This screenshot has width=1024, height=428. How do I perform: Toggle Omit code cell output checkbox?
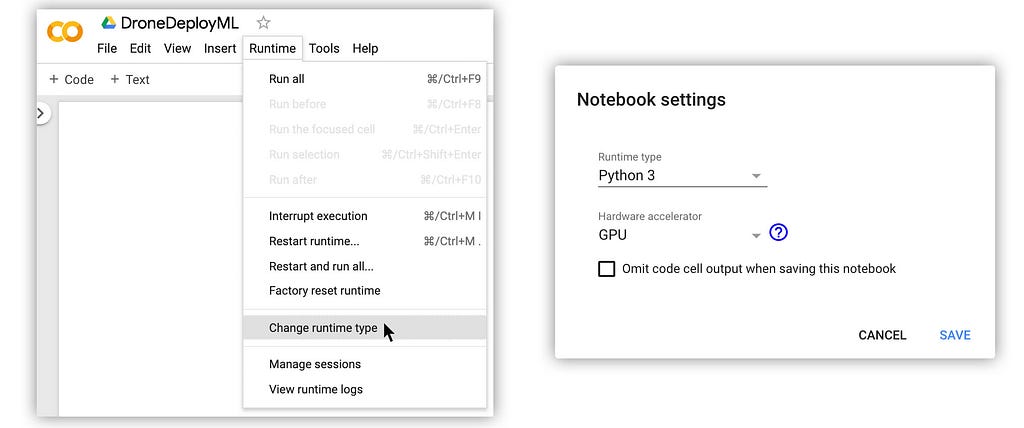[x=607, y=269]
